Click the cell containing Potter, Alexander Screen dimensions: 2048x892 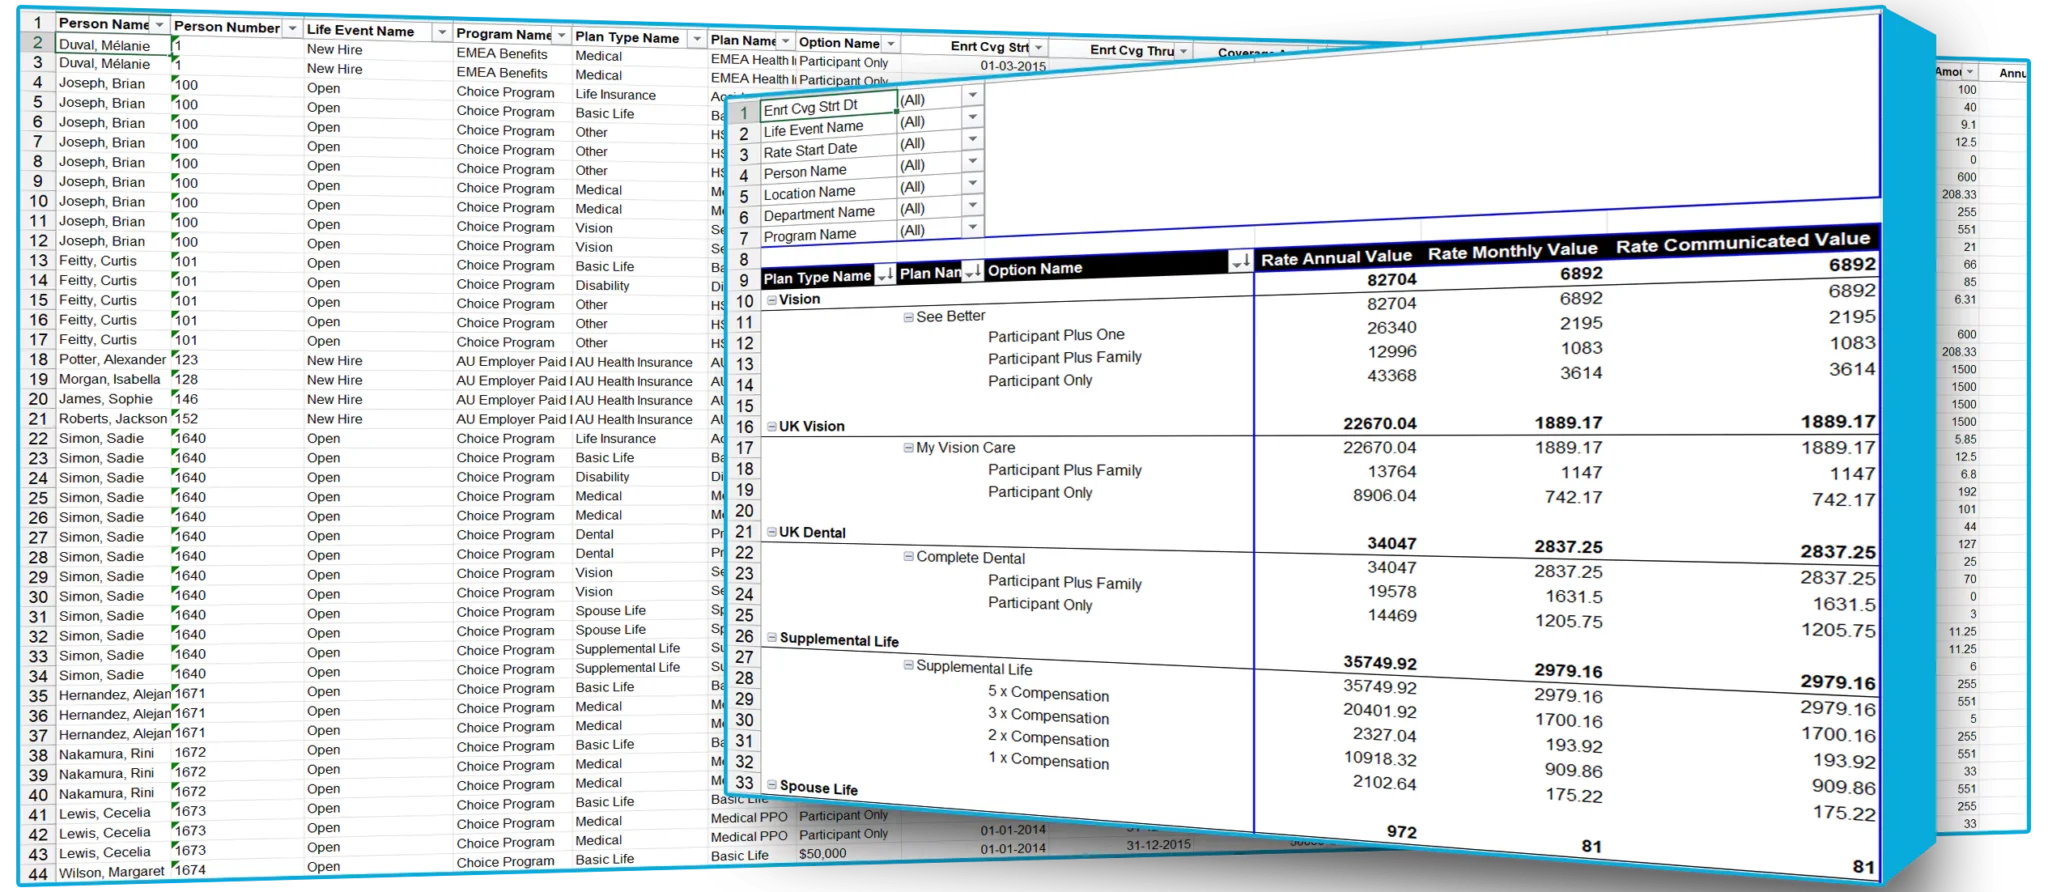[x=112, y=360]
